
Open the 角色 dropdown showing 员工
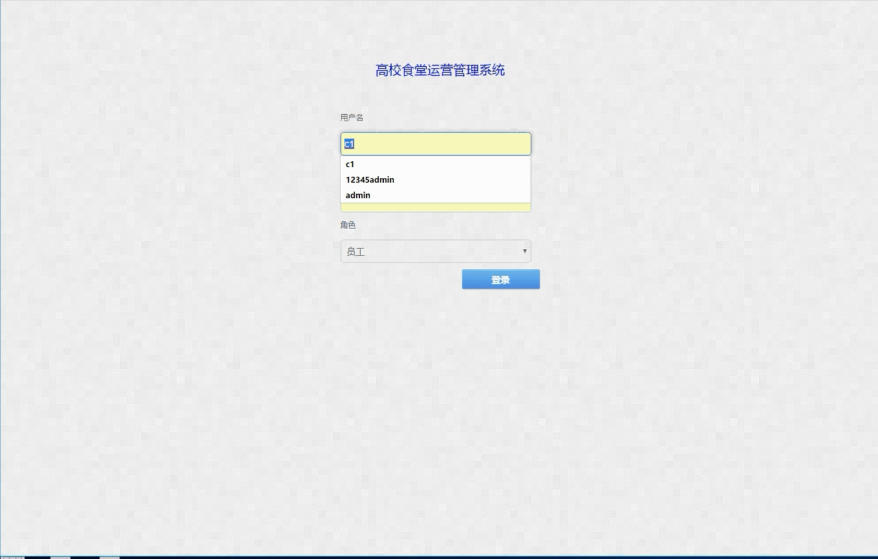[x=436, y=251]
